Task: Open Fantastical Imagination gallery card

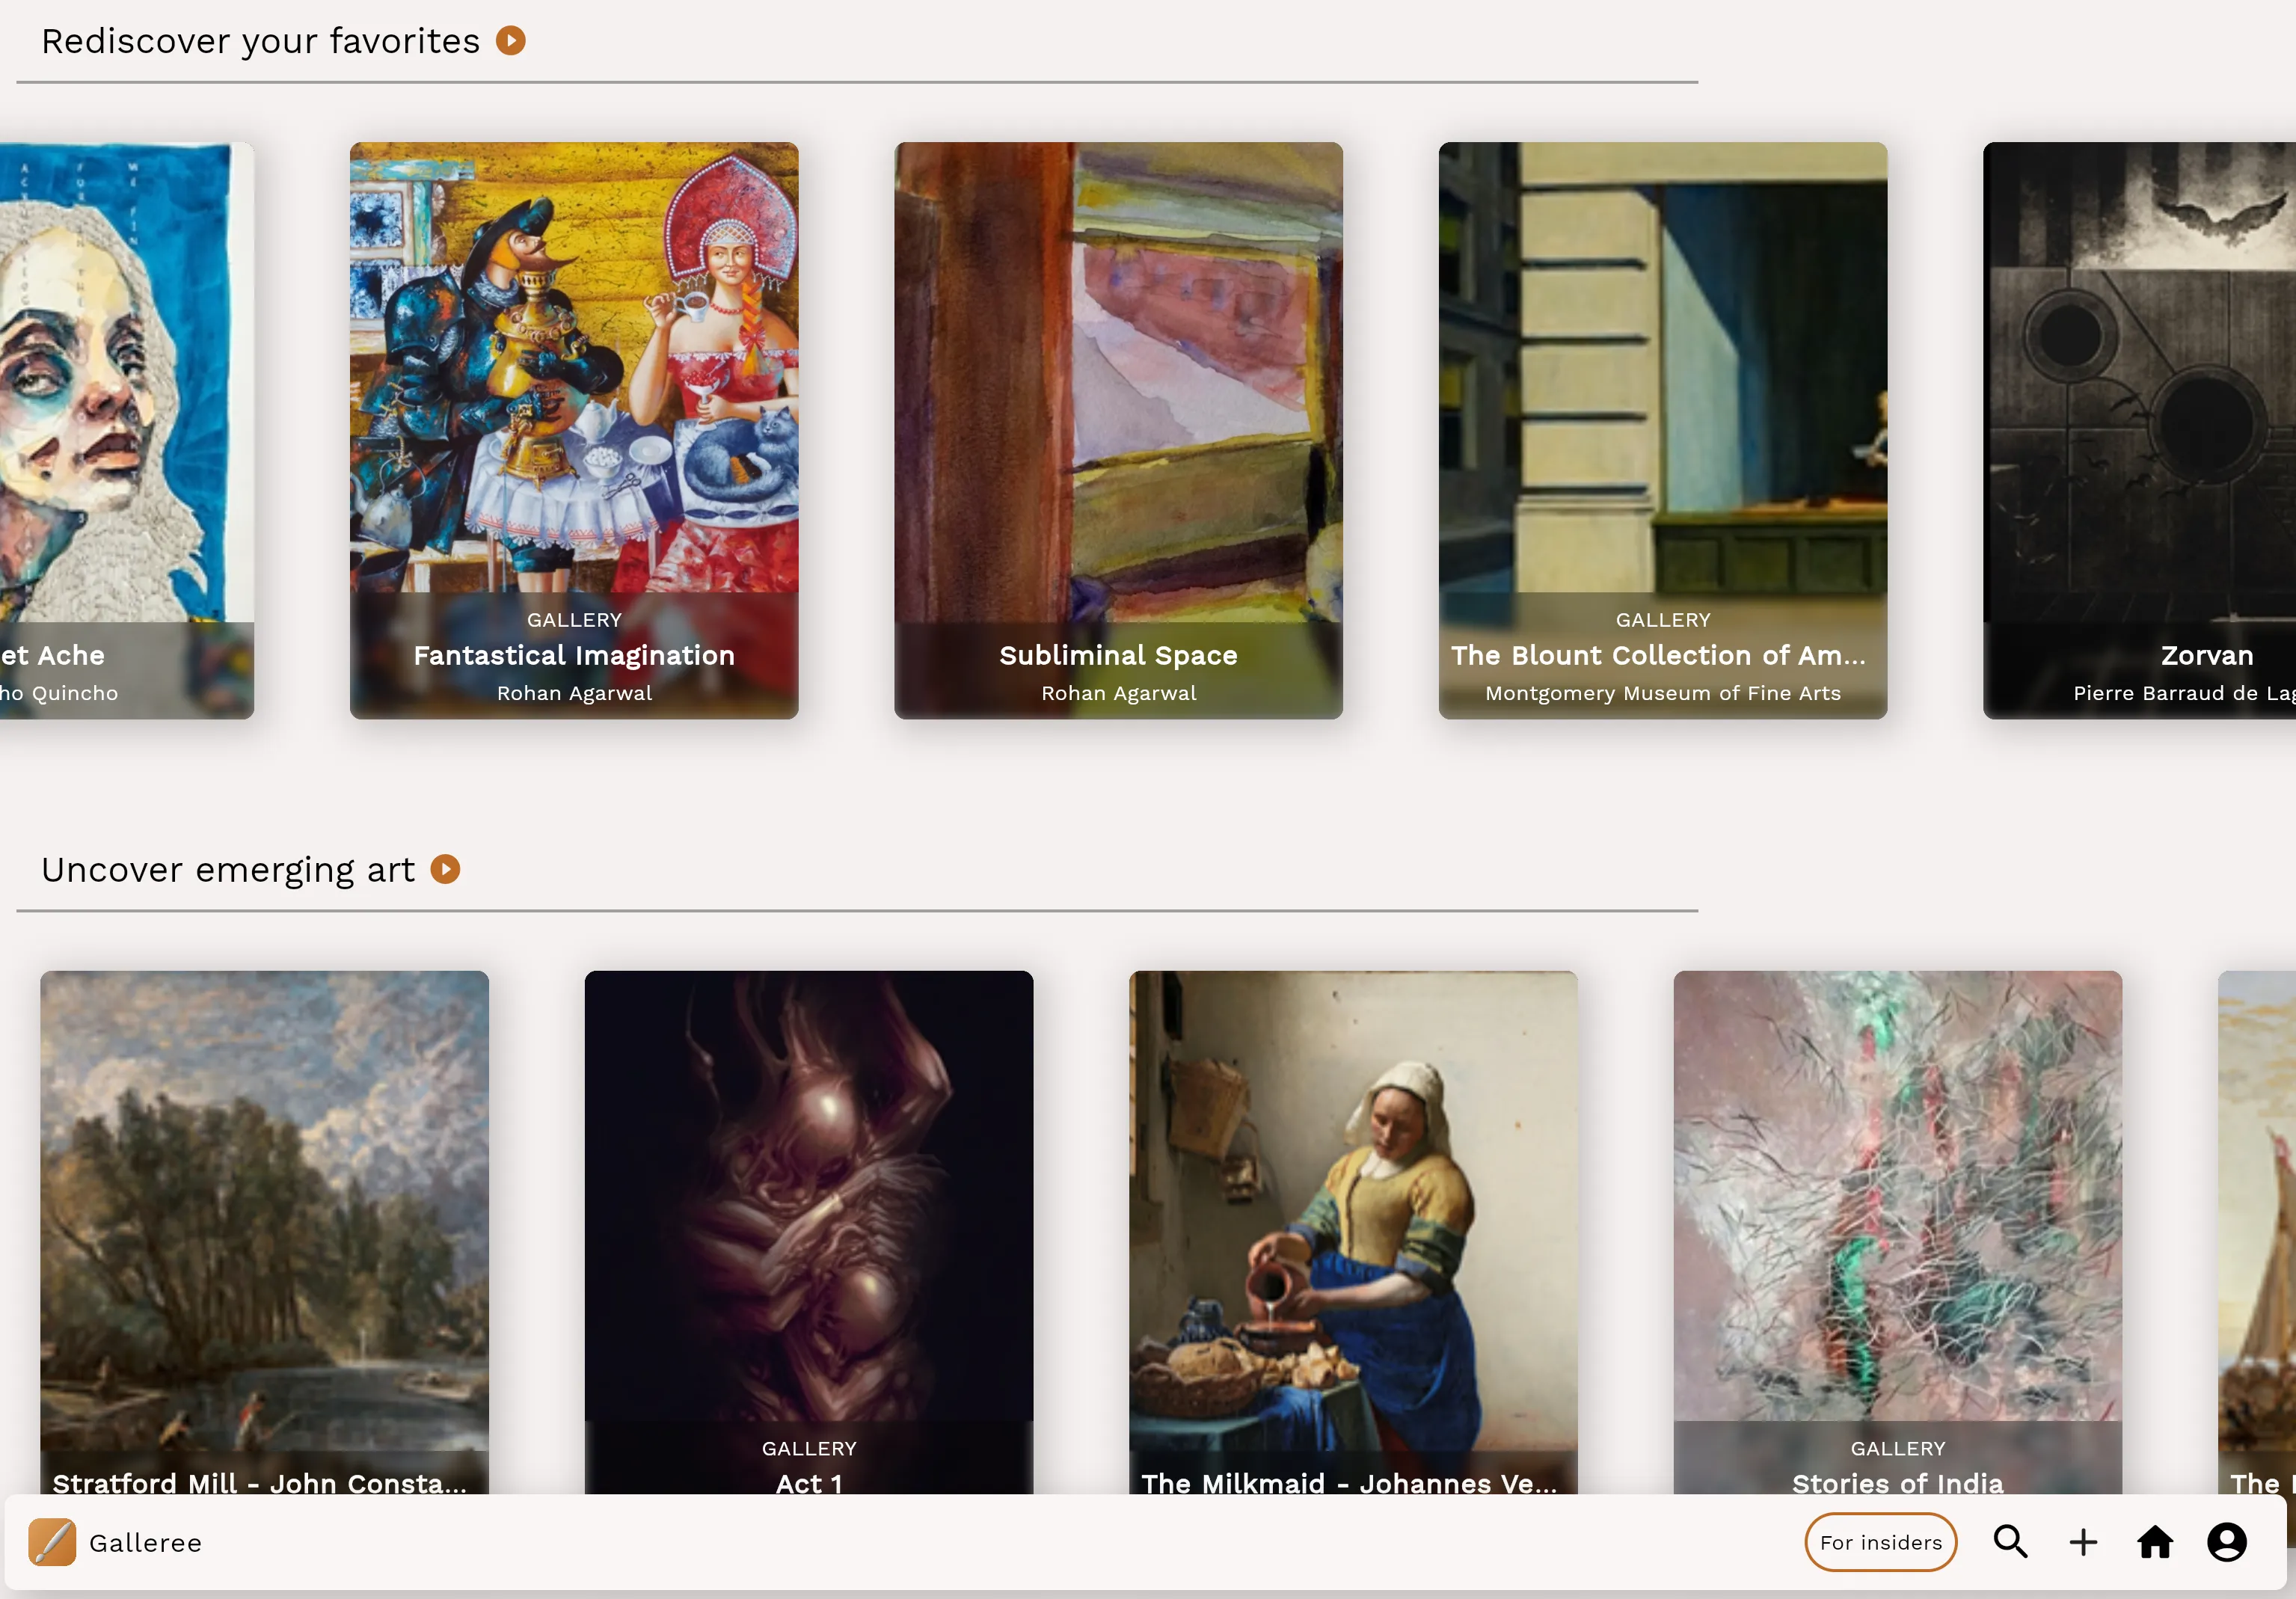Action: (x=574, y=430)
